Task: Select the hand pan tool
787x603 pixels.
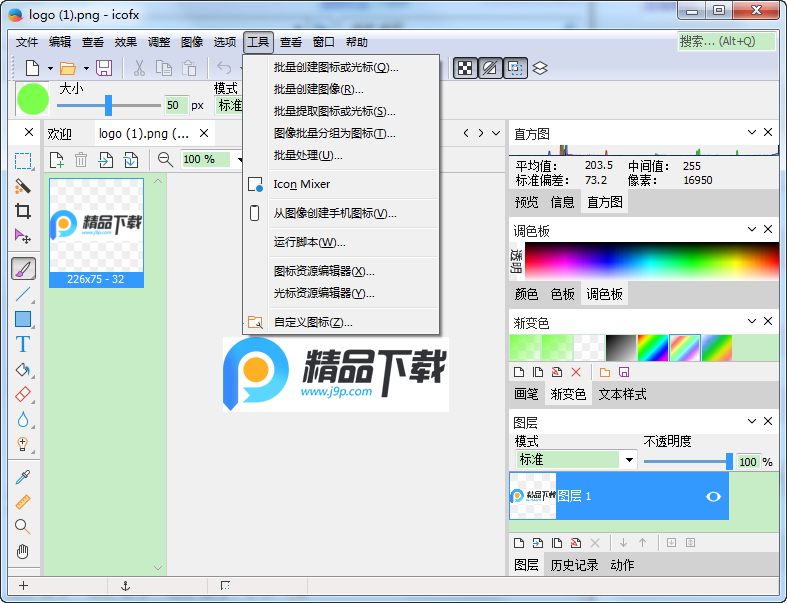Action: click(x=23, y=551)
